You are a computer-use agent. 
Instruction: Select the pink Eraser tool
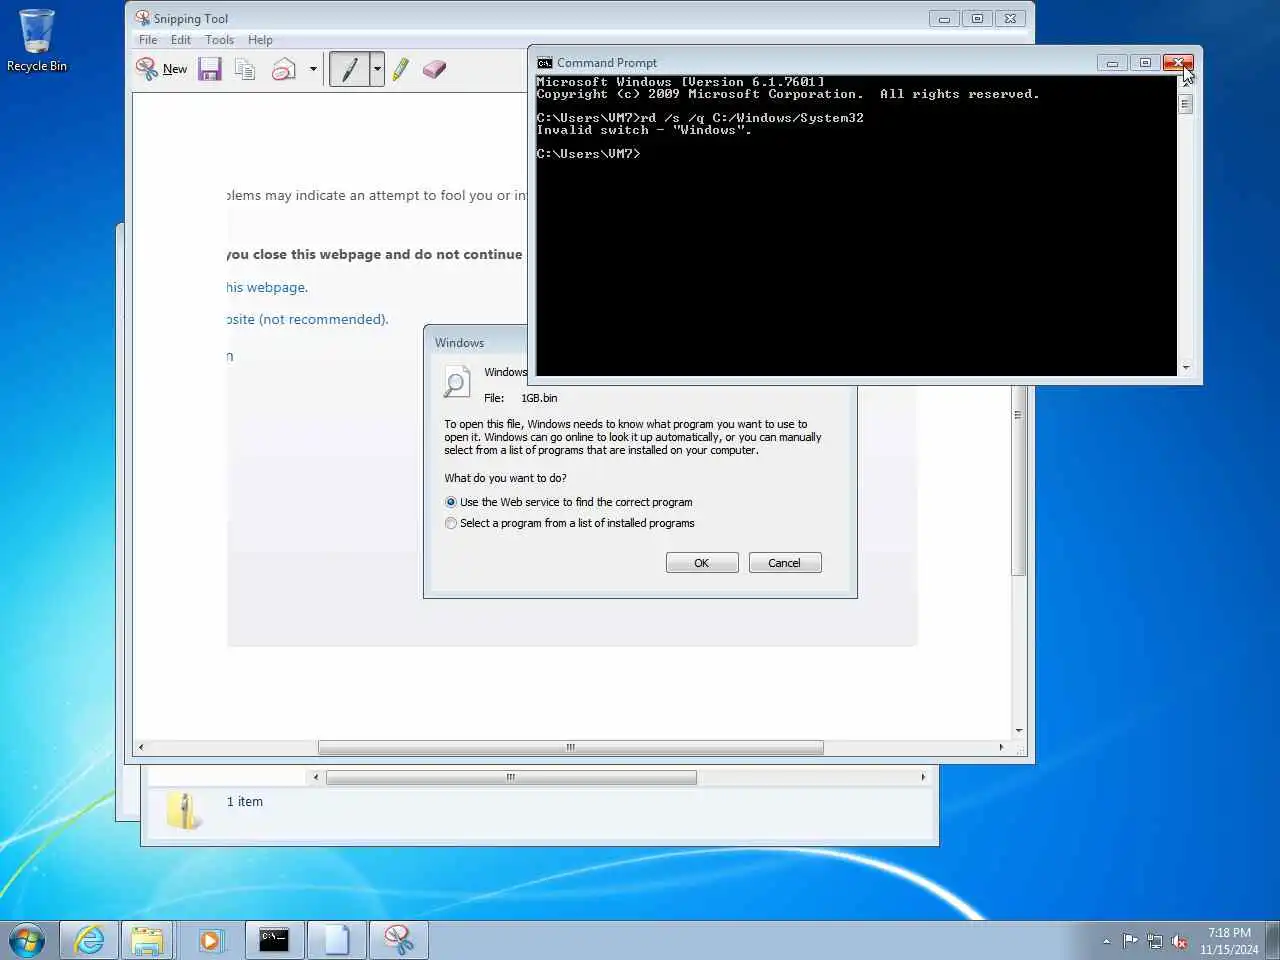click(x=434, y=69)
